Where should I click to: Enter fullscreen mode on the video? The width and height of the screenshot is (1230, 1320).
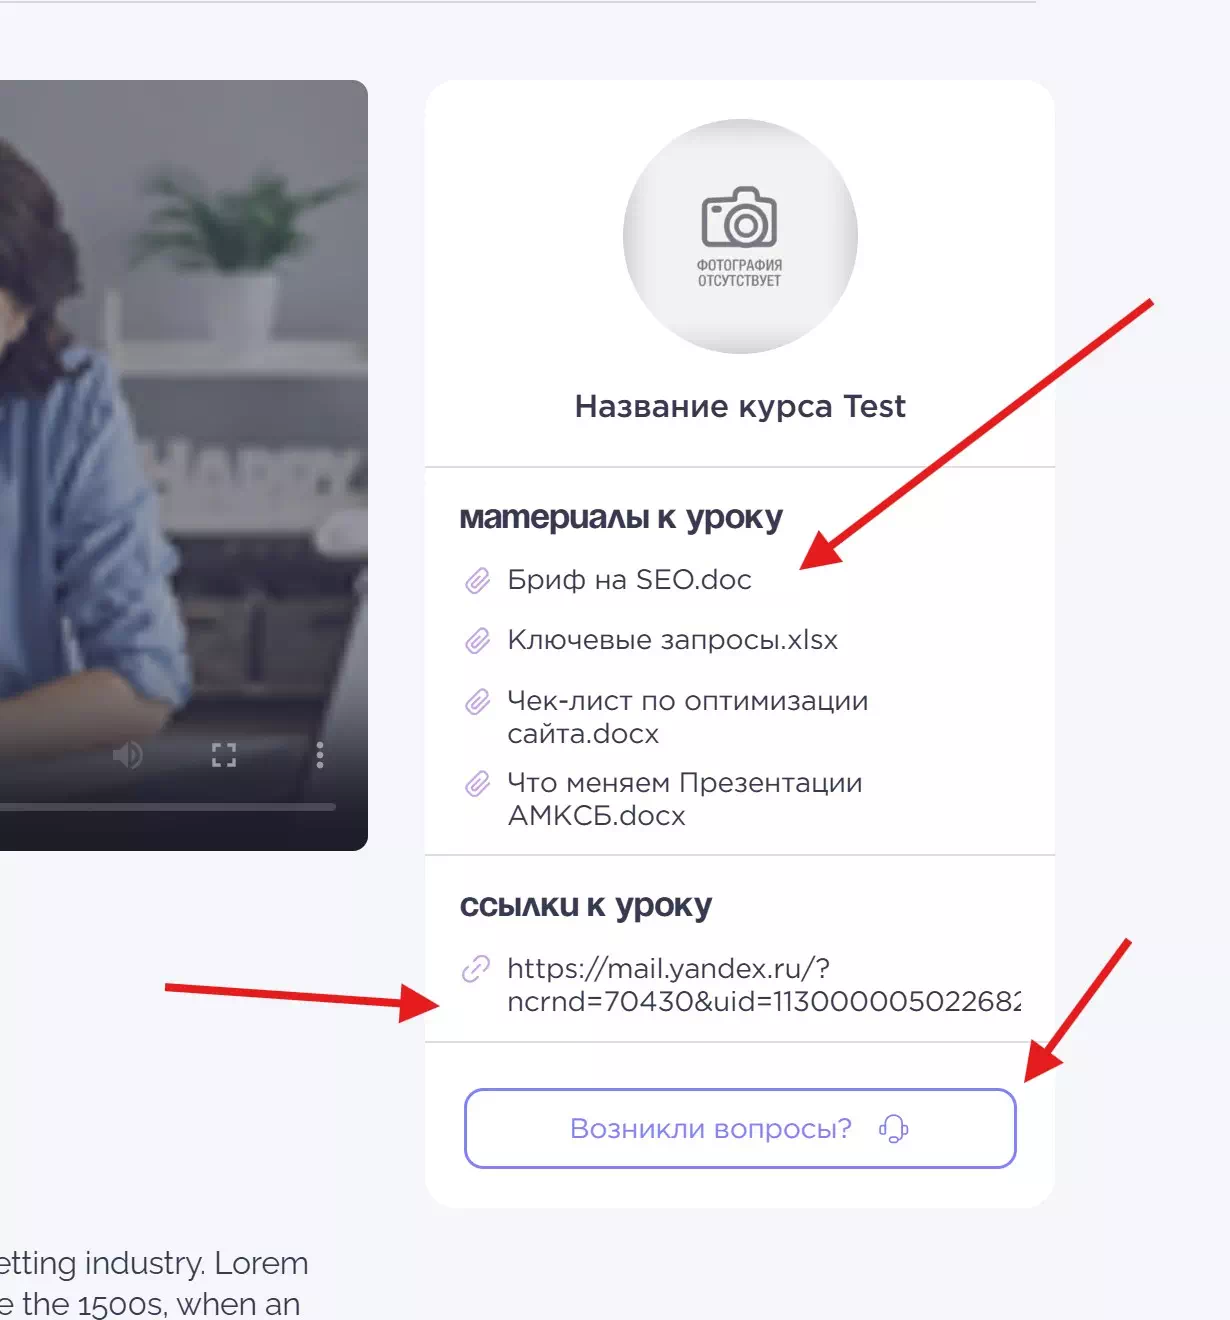(224, 755)
